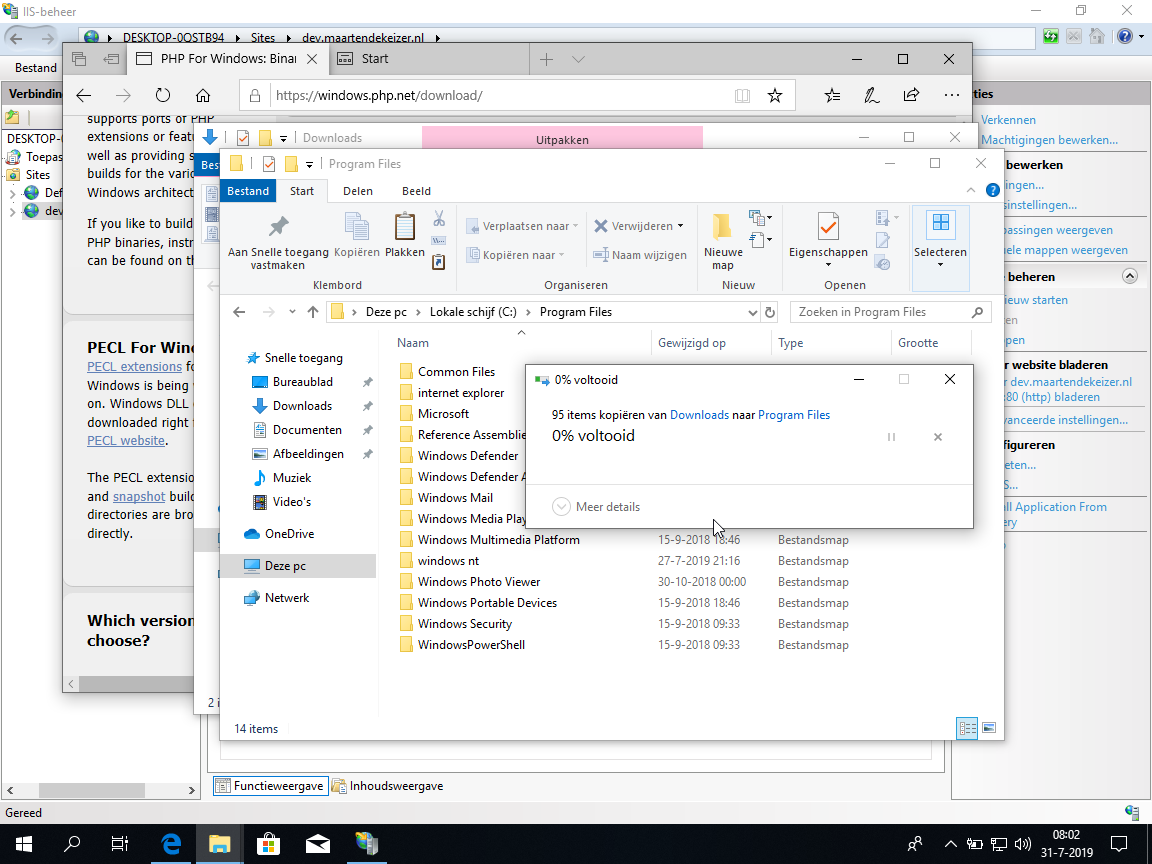Open recent locations dropdown arrow
Viewport: 1152px width, 864px height.
[292, 312]
